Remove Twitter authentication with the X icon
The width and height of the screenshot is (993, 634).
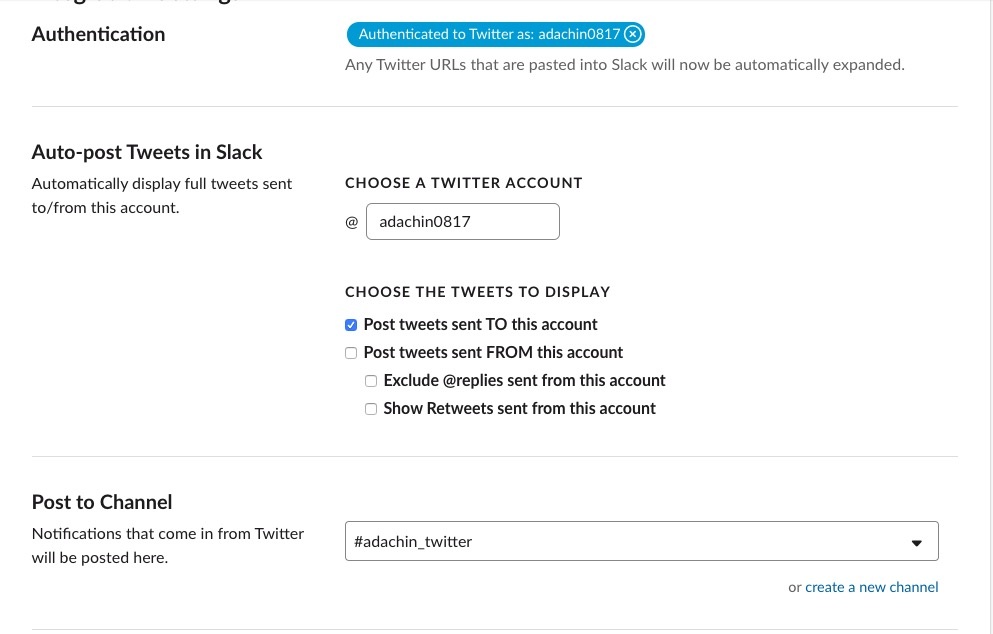pos(632,35)
